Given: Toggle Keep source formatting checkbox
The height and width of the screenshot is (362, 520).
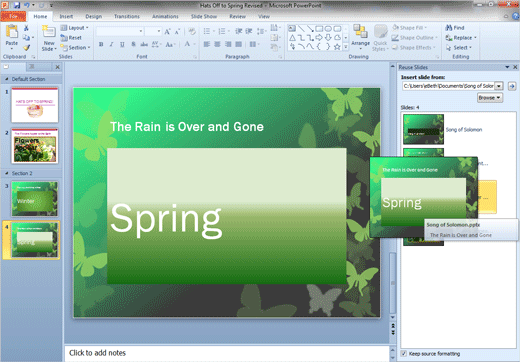Looking at the screenshot, I should [404, 354].
